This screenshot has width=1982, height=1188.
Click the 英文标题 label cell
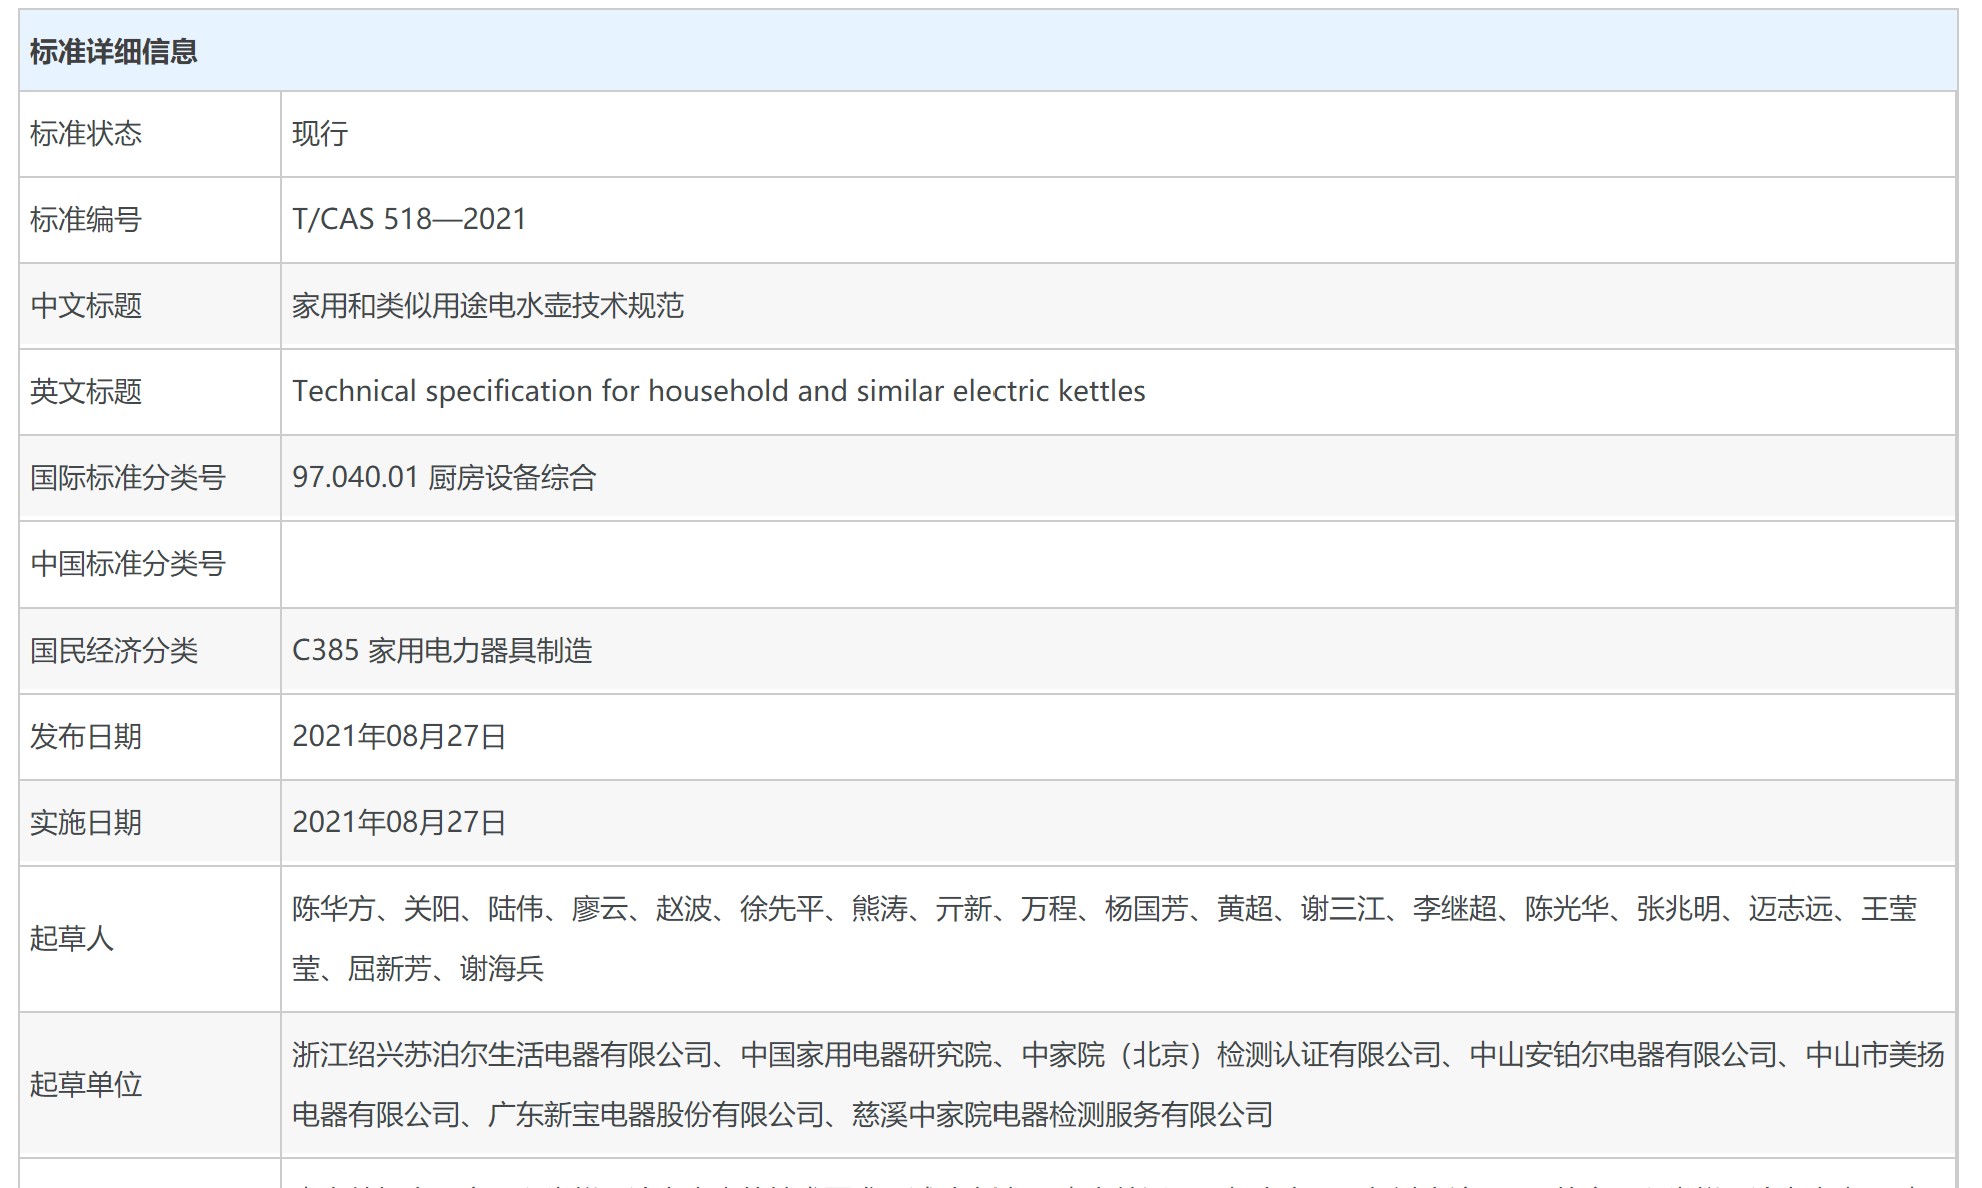pos(86,392)
